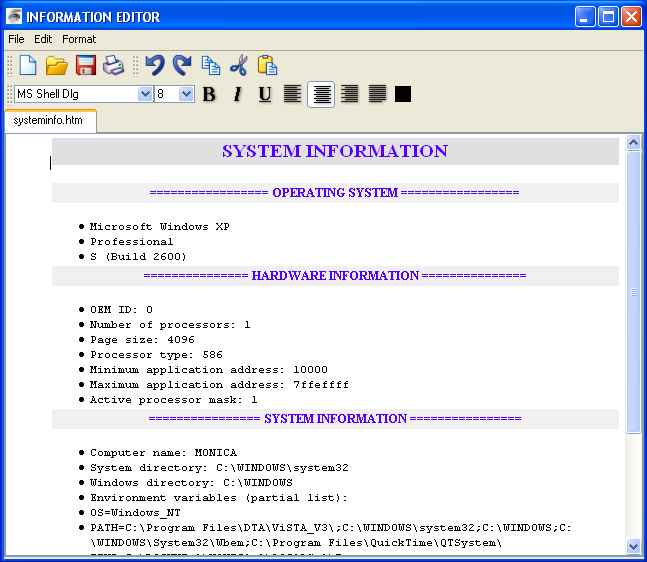Click the OPERATING SYSTEM section heading
Image resolution: width=647 pixels, height=562 pixels.
point(335,193)
